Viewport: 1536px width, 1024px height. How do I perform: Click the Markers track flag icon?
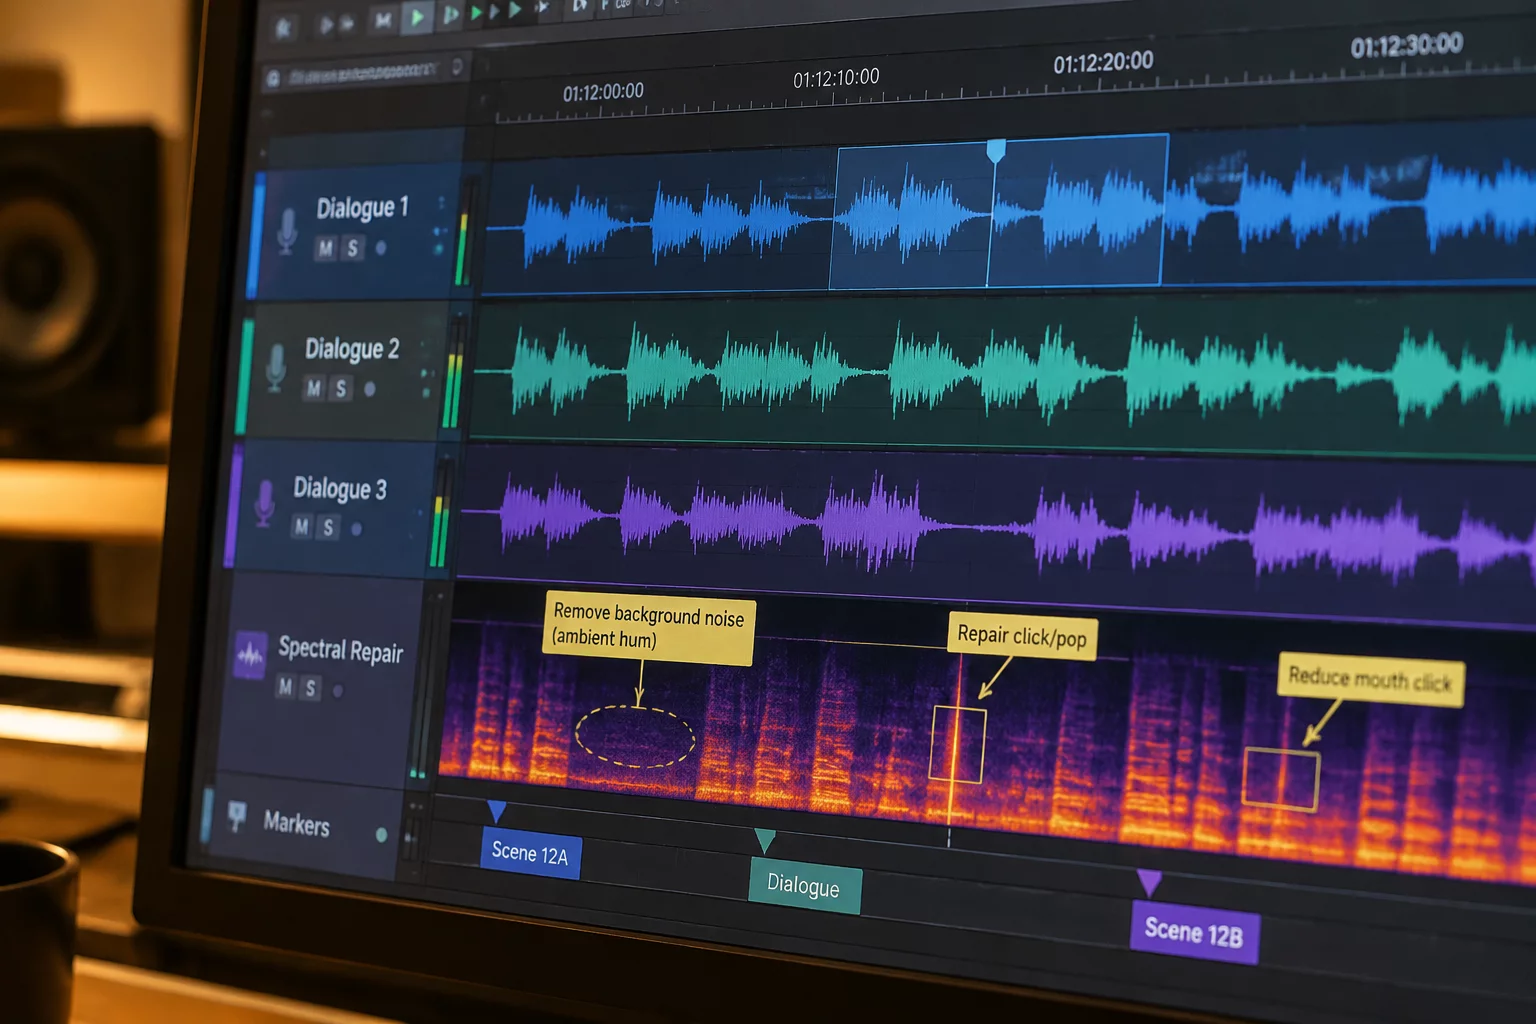(237, 815)
